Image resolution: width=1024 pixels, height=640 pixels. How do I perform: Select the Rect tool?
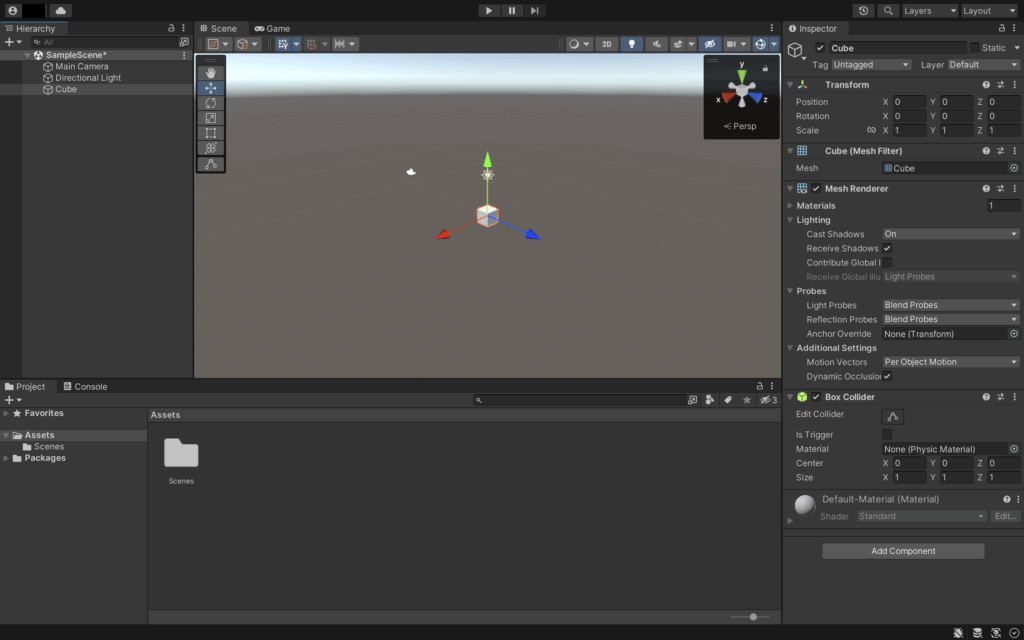tap(211, 133)
